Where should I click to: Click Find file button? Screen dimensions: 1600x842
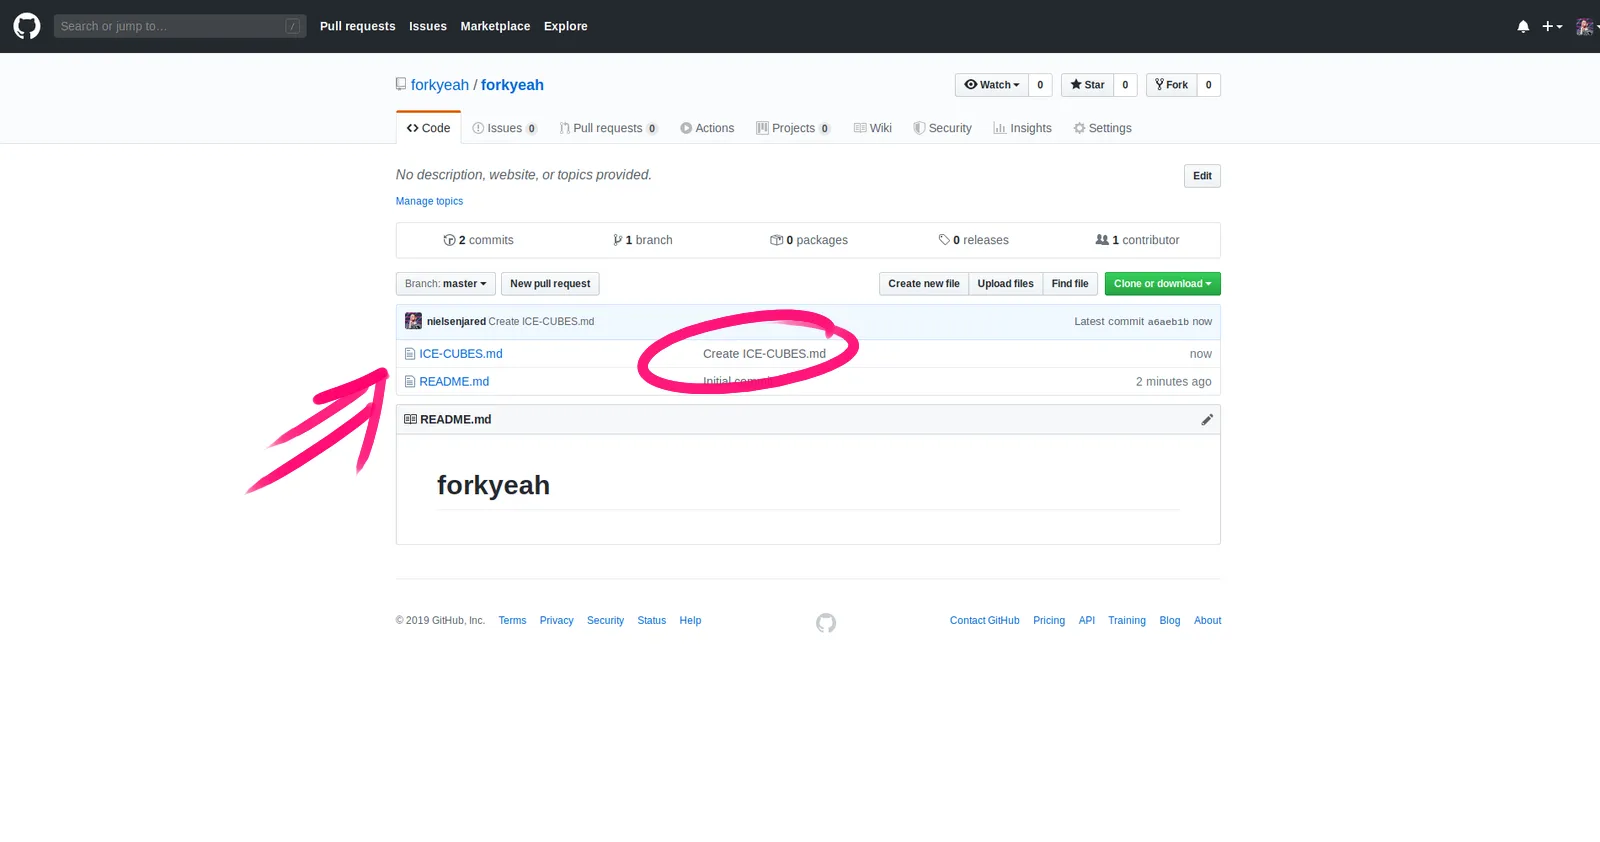tap(1070, 284)
